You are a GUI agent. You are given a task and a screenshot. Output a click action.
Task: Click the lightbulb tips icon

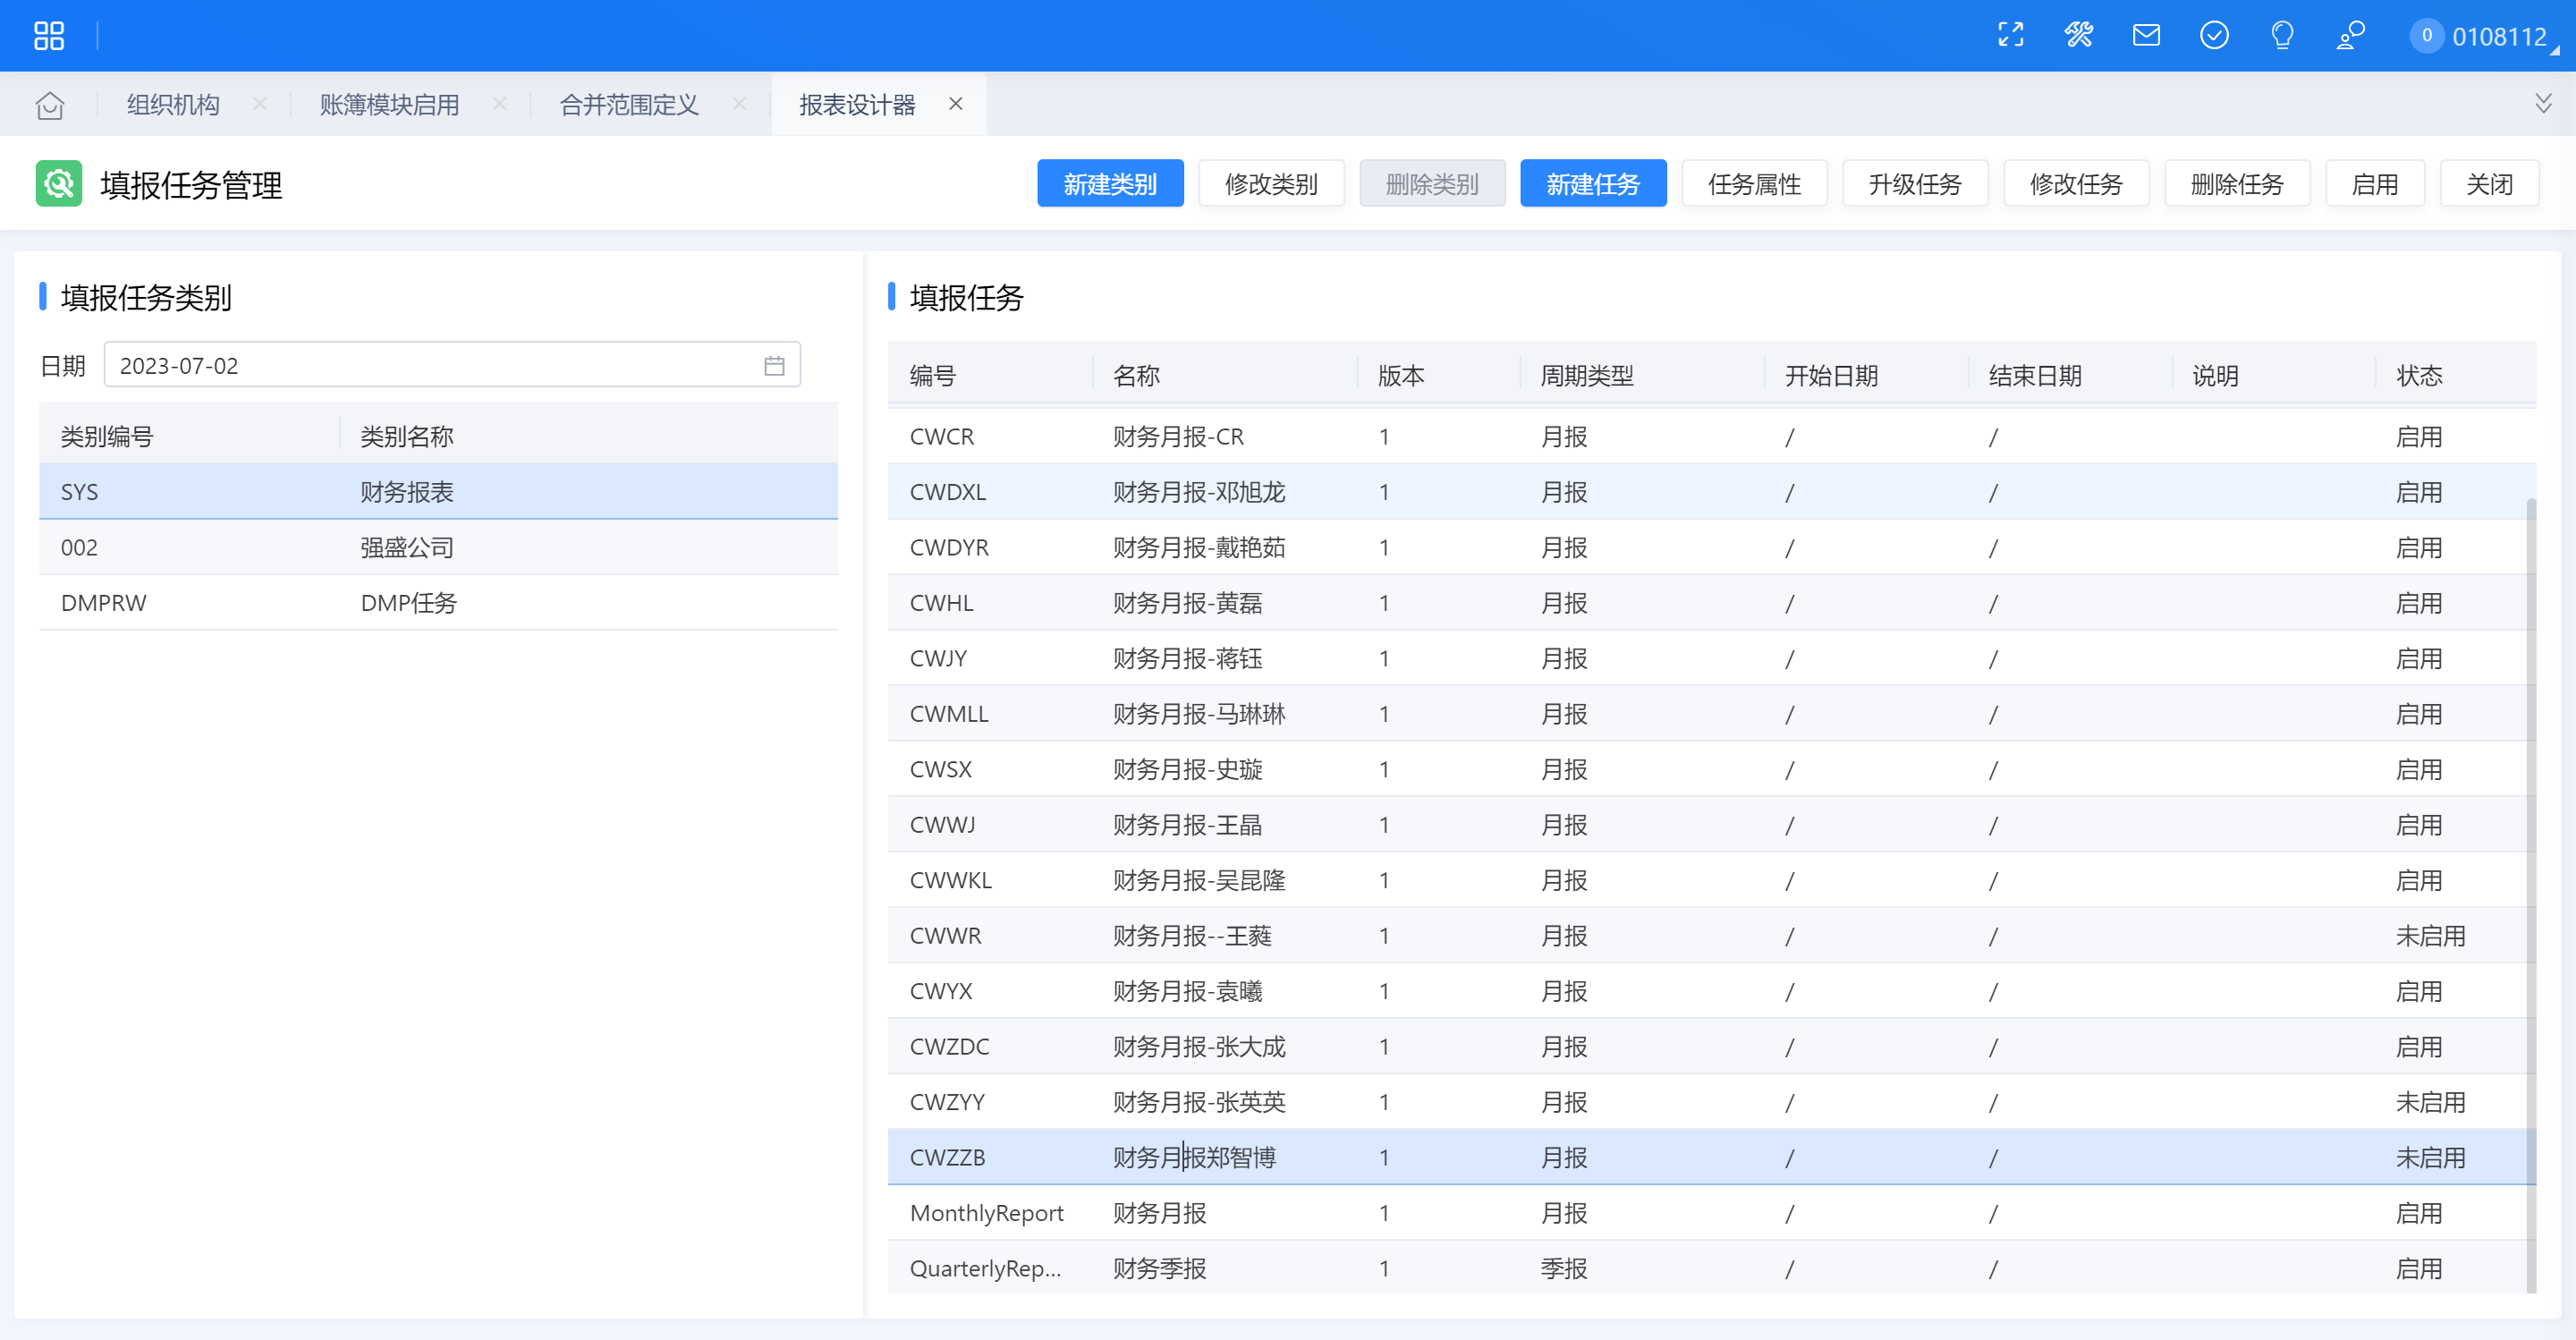[2282, 36]
